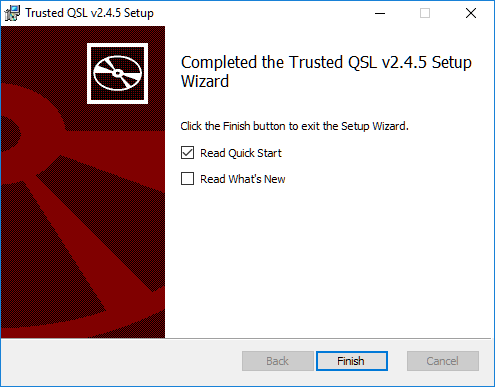Screen dimensions: 495x387
Task: Click the "Trusted QSL v2.4.5 Setup" title text
Action: (89, 13)
